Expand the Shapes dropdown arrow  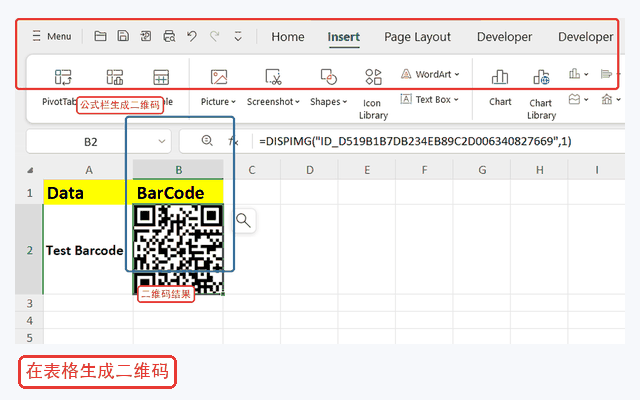coord(345,102)
